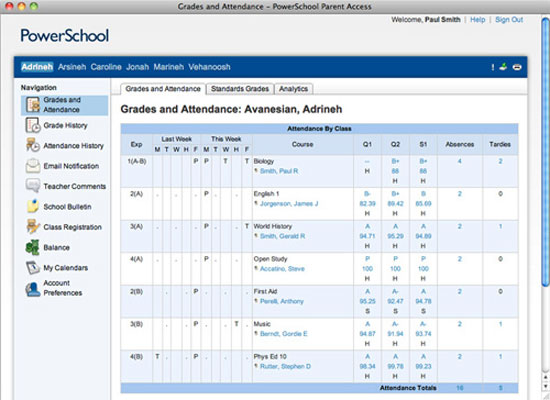This screenshot has width=550, height=400.
Task: Open World History tardies count 1
Action: point(501,226)
